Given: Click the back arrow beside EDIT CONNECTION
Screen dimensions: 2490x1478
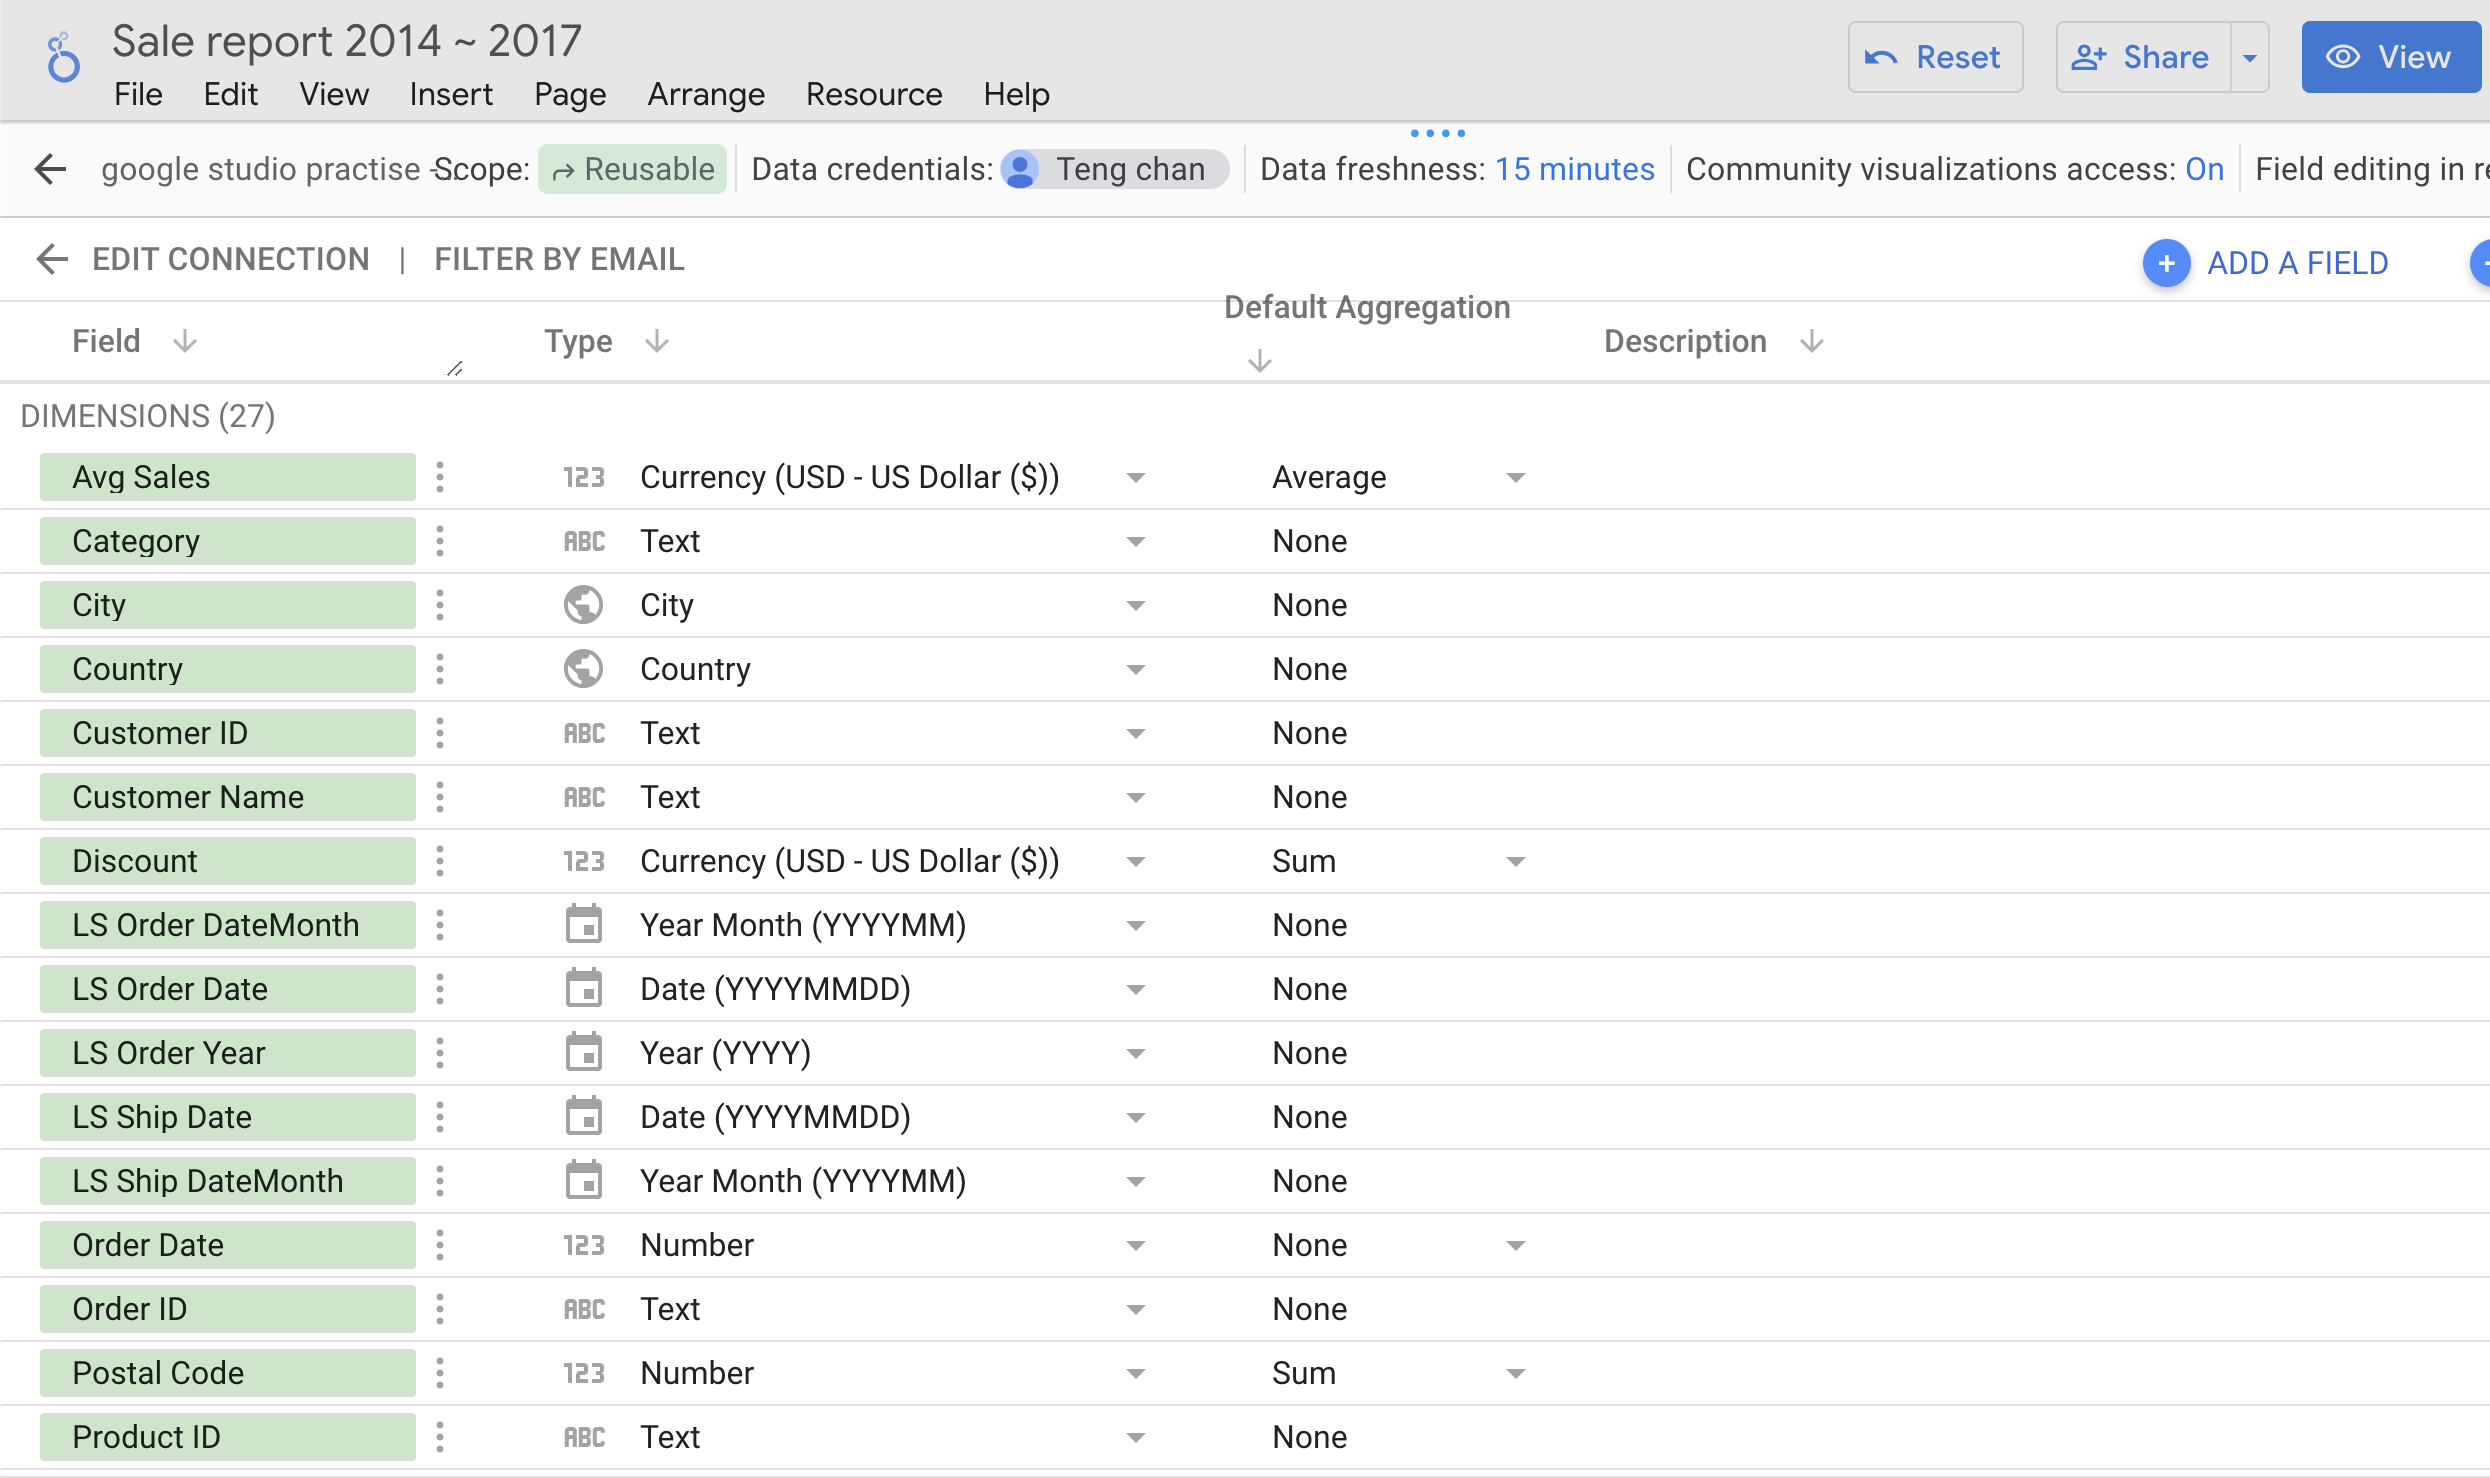Looking at the screenshot, I should [x=52, y=259].
